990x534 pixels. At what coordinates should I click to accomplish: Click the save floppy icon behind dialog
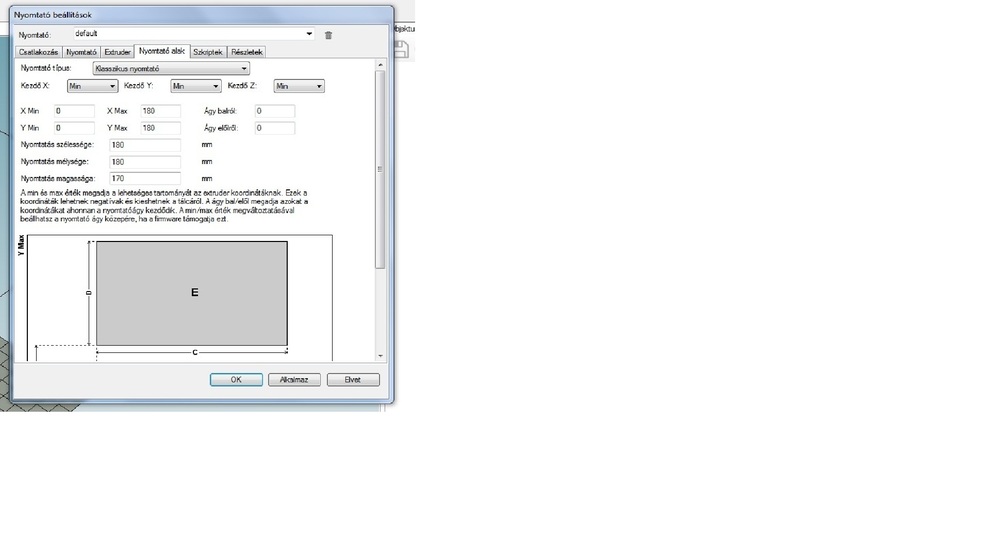coord(404,47)
